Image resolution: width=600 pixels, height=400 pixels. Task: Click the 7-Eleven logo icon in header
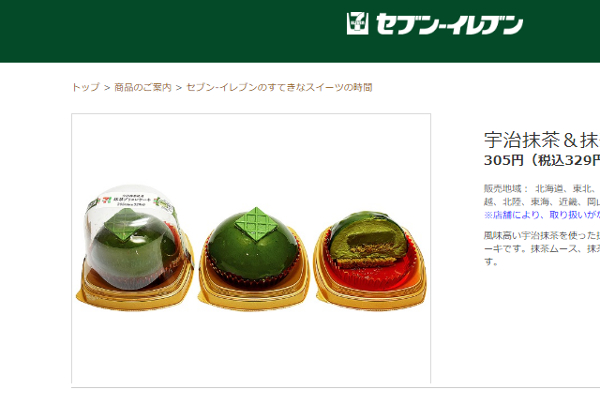click(357, 23)
